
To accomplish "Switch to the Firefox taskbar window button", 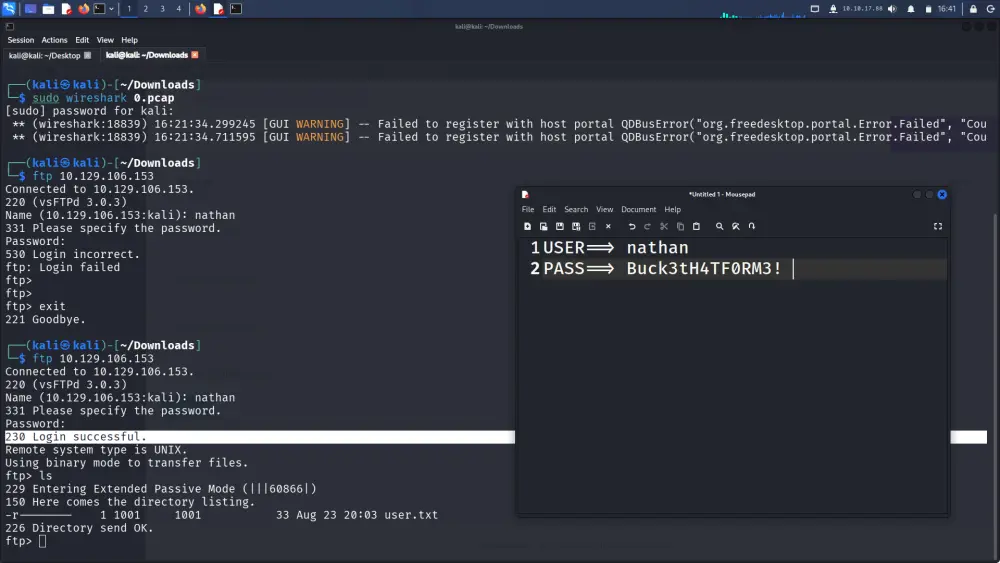I will point(200,9).
